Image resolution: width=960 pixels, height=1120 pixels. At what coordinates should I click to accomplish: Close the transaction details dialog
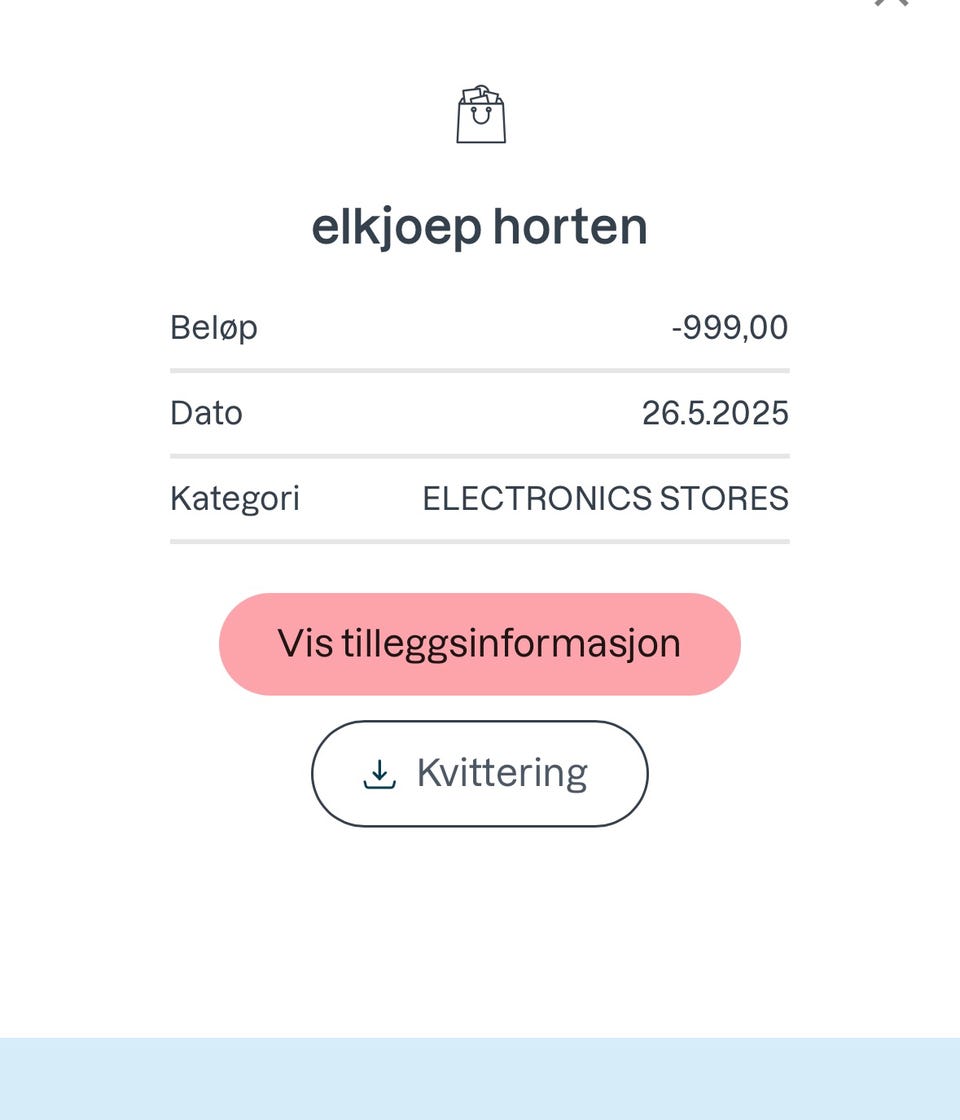pyautogui.click(x=890, y=3)
